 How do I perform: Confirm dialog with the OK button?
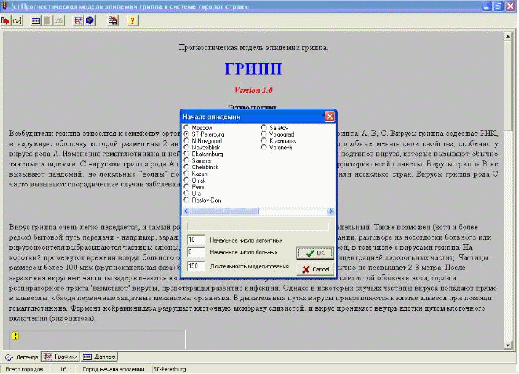click(x=315, y=253)
